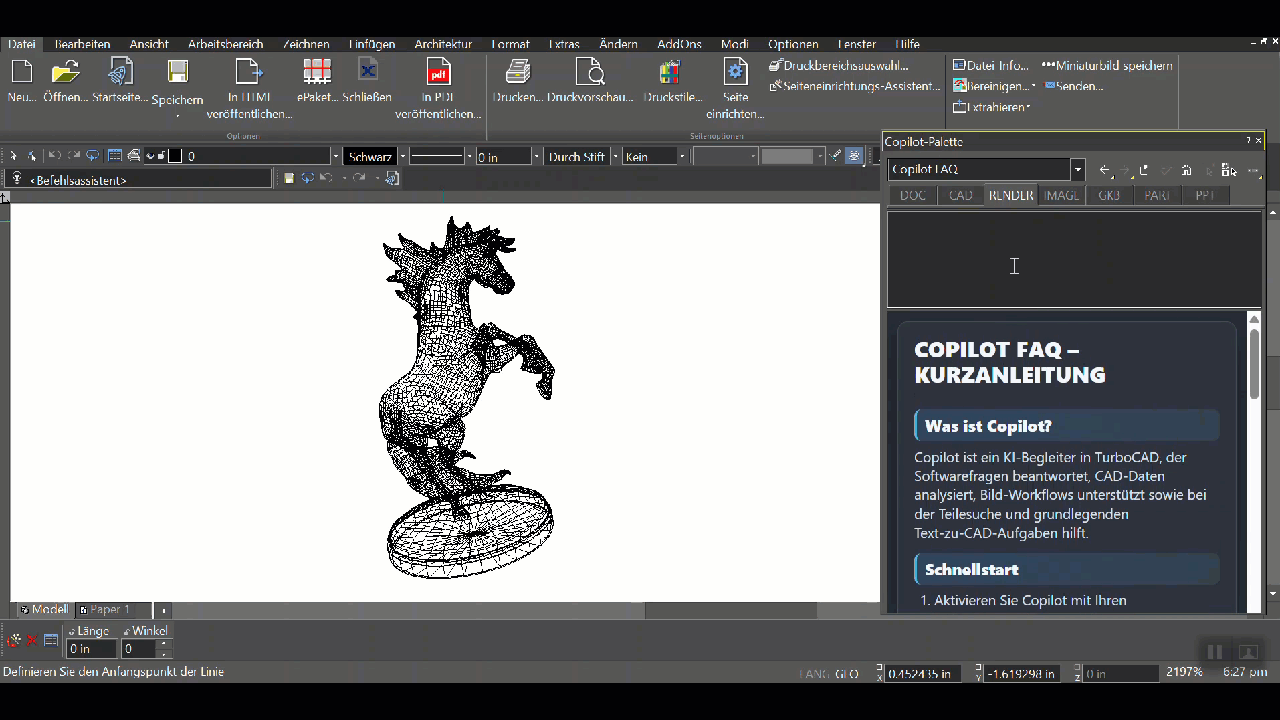Click the home icon in Copilot palette
Viewport: 1280px width, 720px height.
1186,170
